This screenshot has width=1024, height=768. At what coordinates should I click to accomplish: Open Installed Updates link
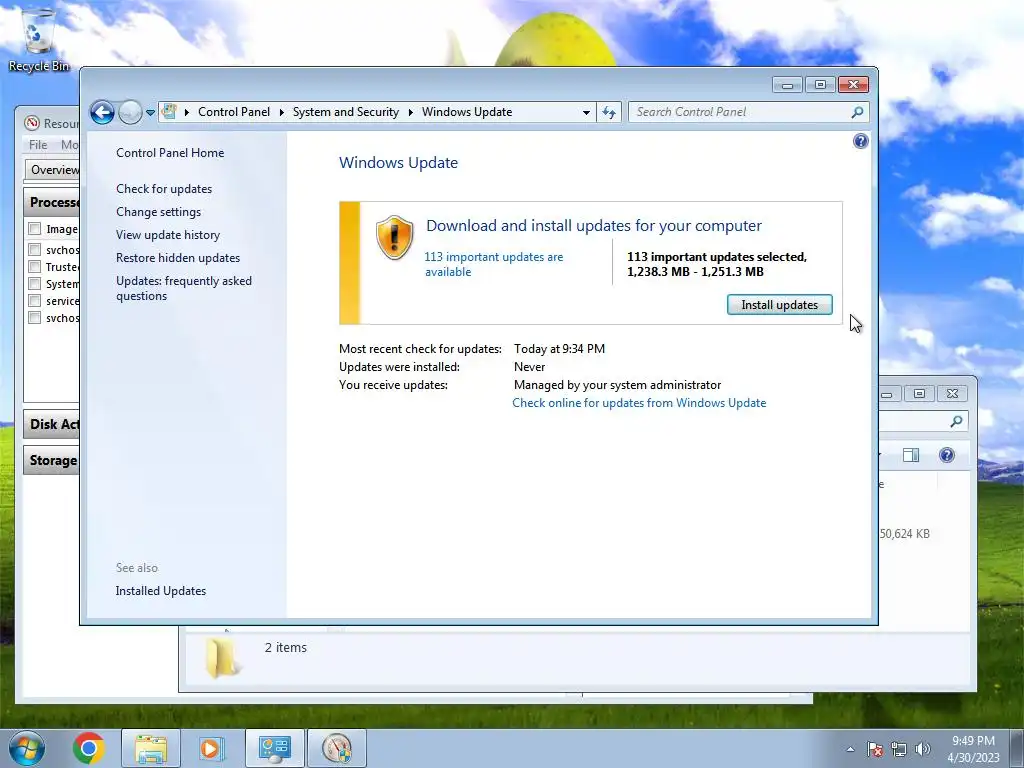click(161, 591)
